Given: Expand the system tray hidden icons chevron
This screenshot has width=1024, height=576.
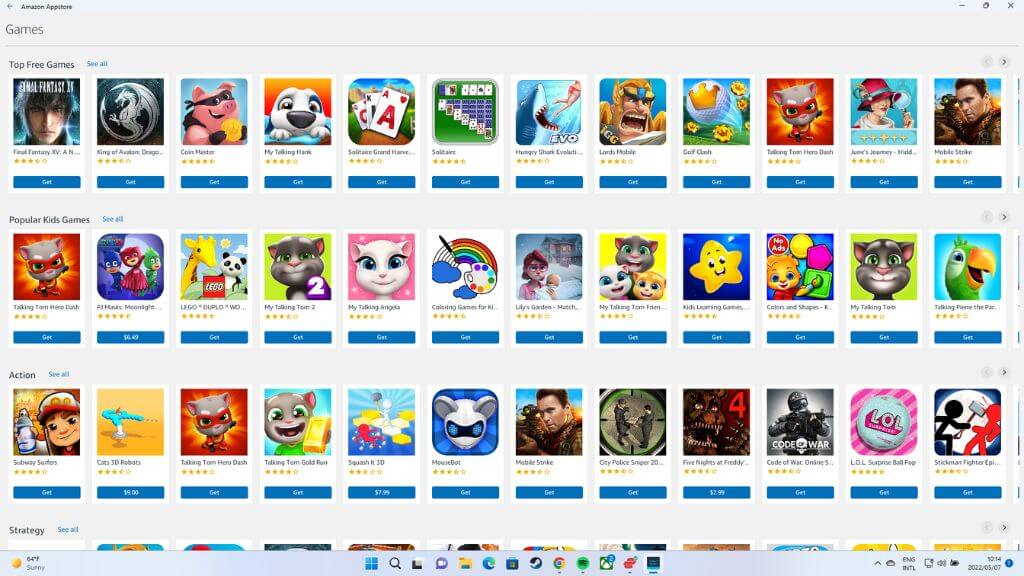Looking at the screenshot, I should click(x=877, y=563).
